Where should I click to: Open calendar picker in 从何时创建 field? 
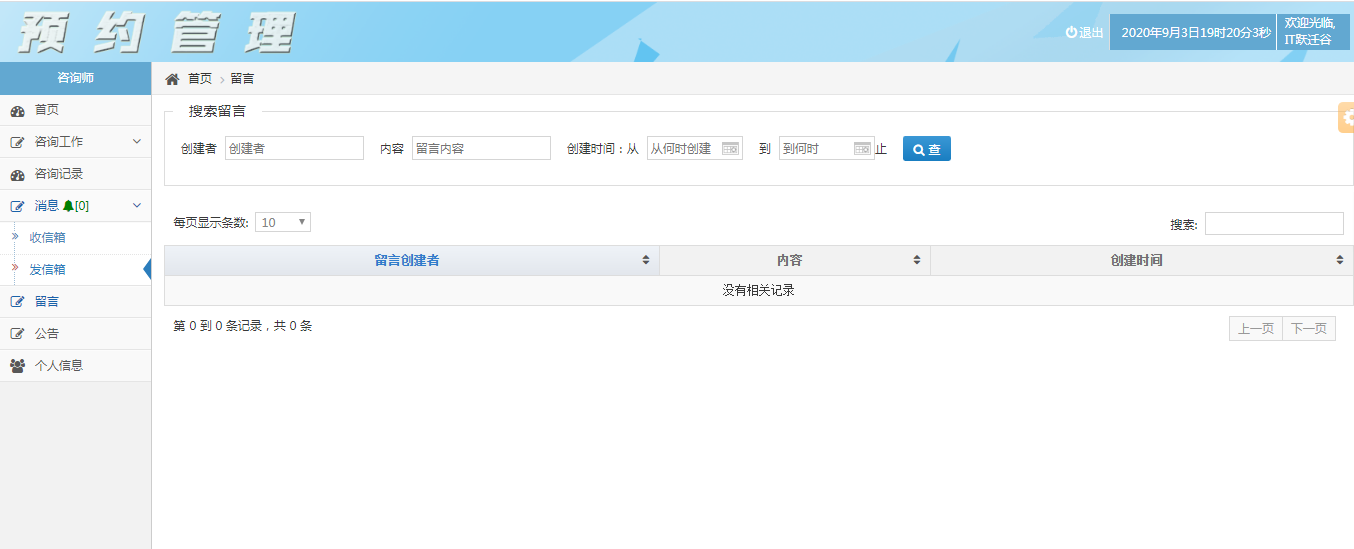coord(730,148)
